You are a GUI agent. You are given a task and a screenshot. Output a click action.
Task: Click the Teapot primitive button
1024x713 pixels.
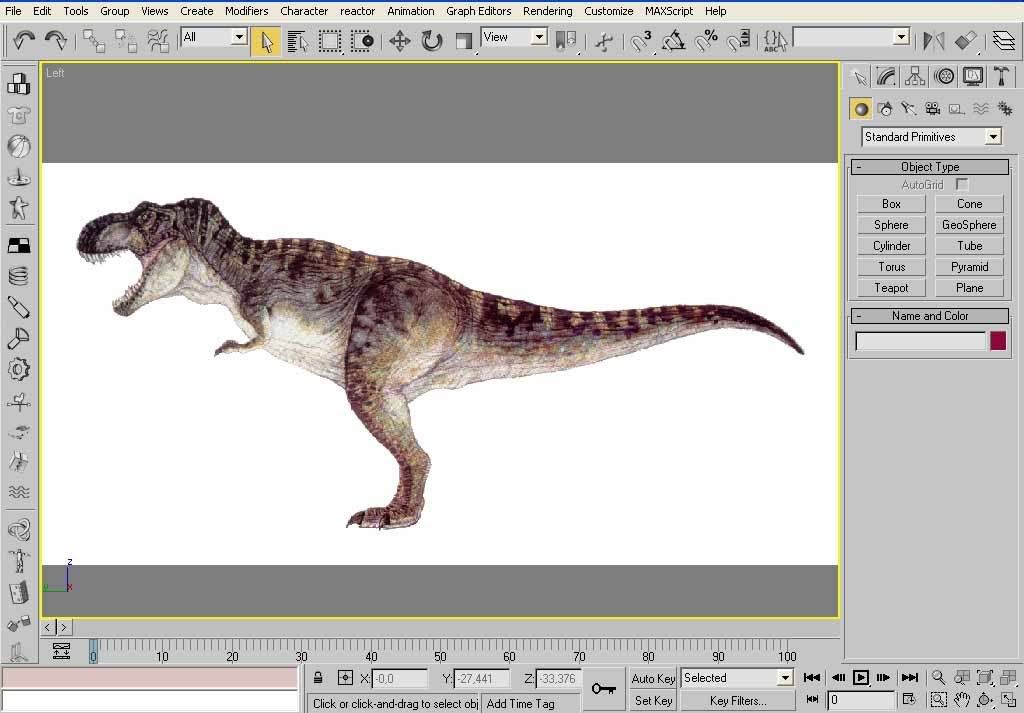pos(891,288)
